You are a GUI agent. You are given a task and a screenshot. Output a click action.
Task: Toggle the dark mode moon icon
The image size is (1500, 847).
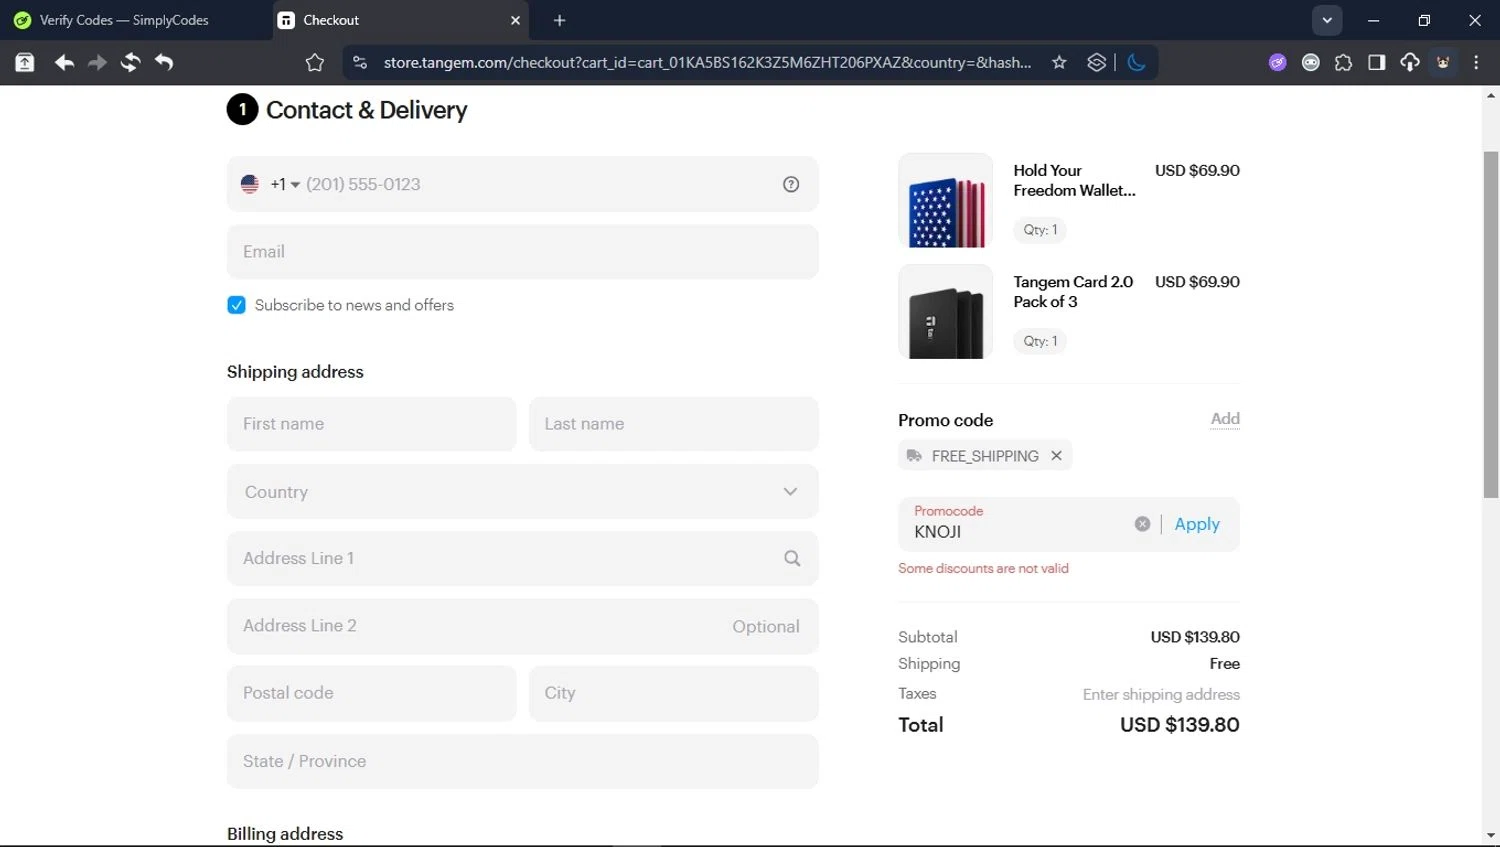(x=1136, y=62)
